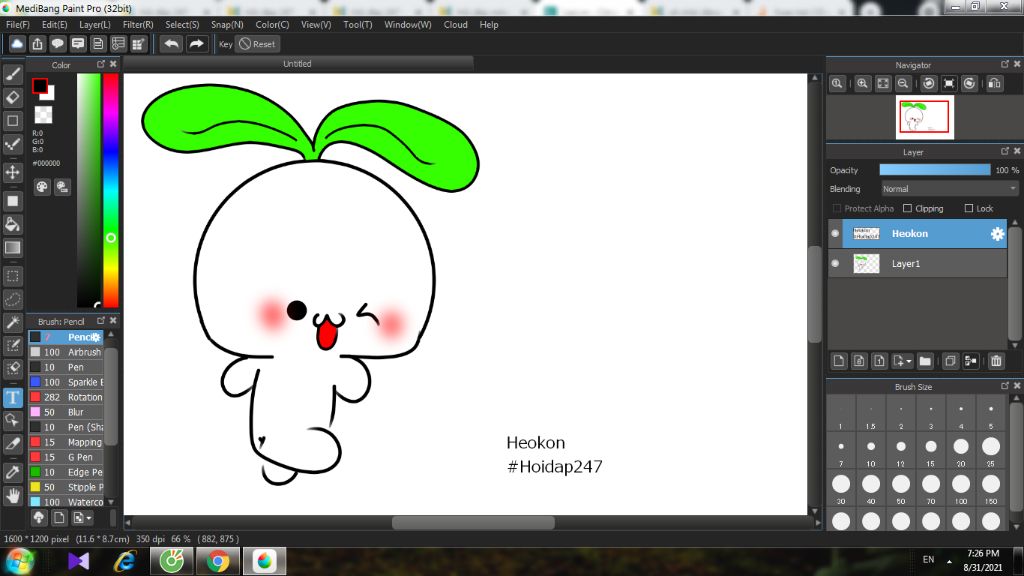This screenshot has height=576, width=1024.
Task: Select the Text tool
Action: click(x=12, y=397)
